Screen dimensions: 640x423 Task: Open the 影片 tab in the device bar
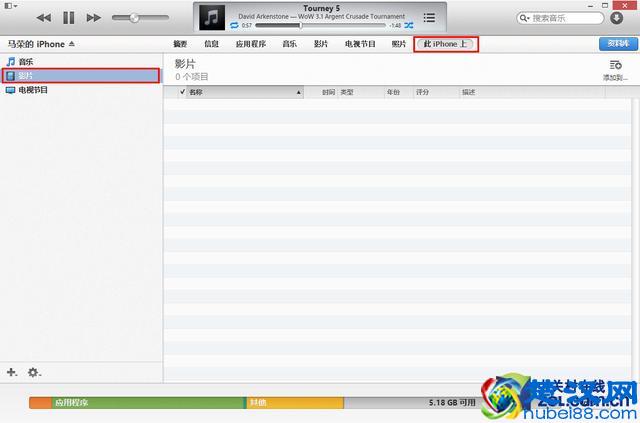(x=321, y=44)
